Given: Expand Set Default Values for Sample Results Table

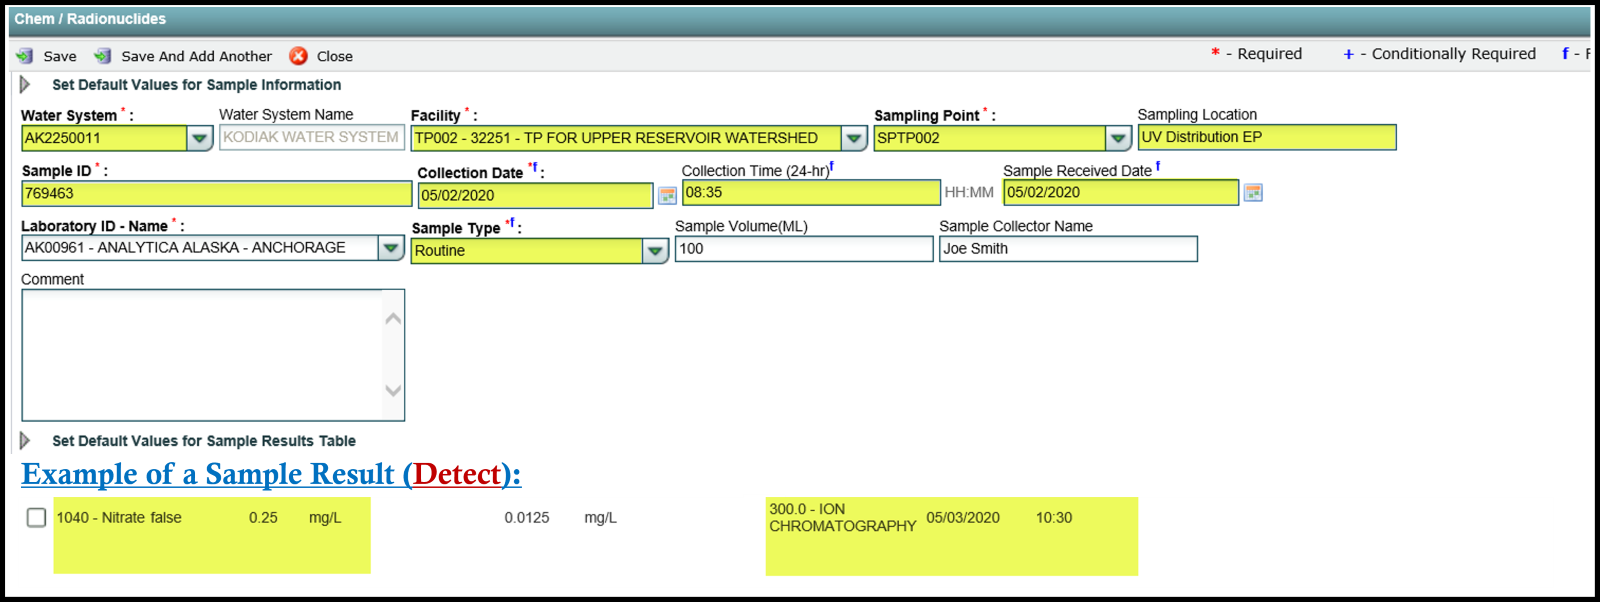Looking at the screenshot, I should (x=25, y=441).
